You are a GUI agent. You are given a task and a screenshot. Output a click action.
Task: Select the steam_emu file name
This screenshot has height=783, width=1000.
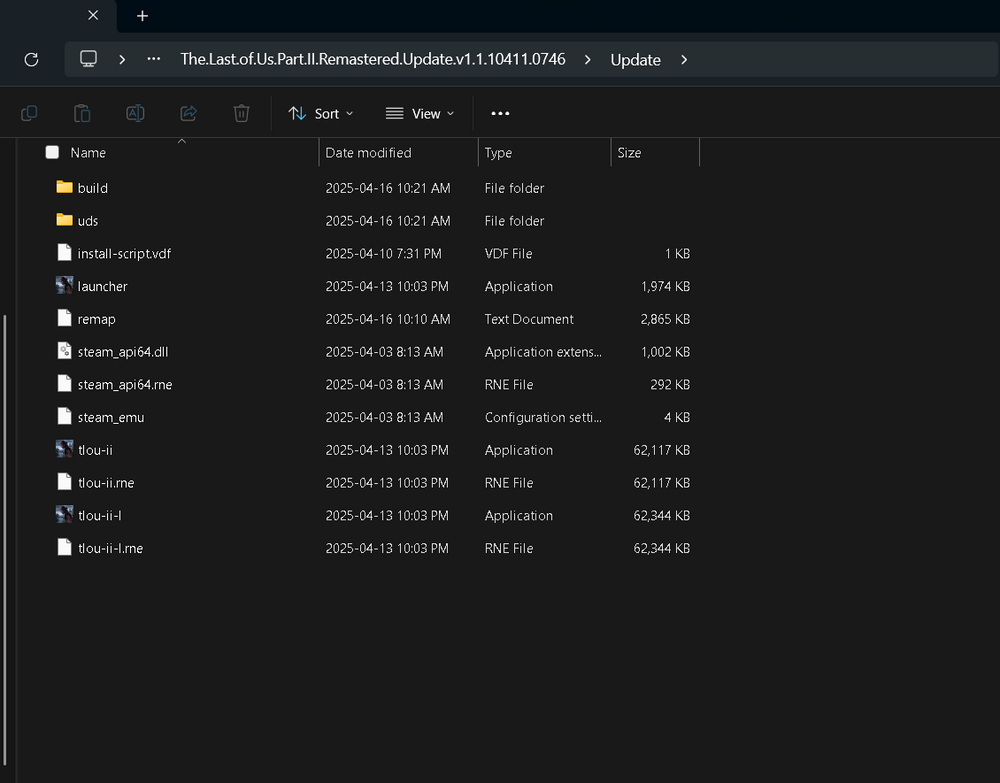click(111, 417)
